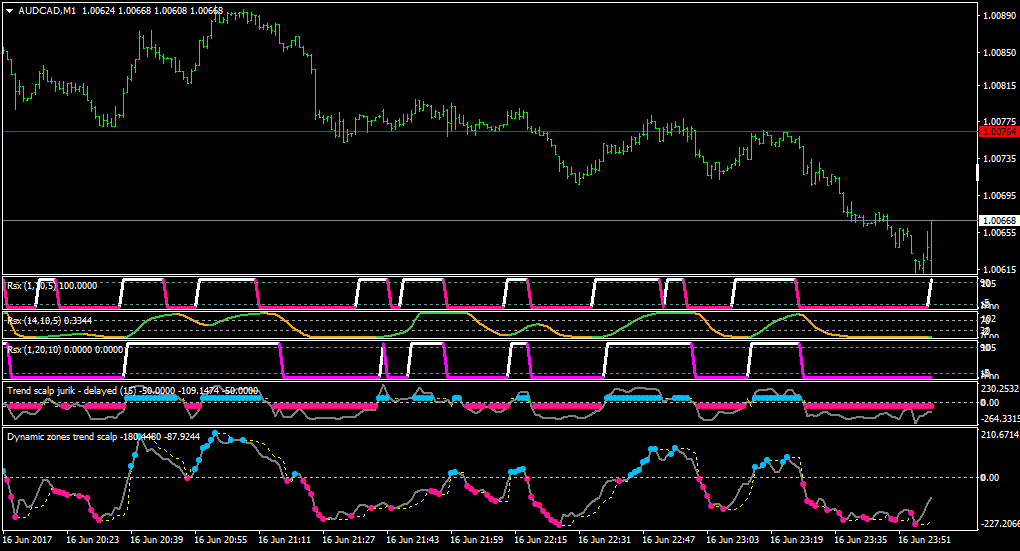Click the triangle arrow beside AUDCAD,M1 title
This screenshot has width=1020, height=551.
(10, 11)
